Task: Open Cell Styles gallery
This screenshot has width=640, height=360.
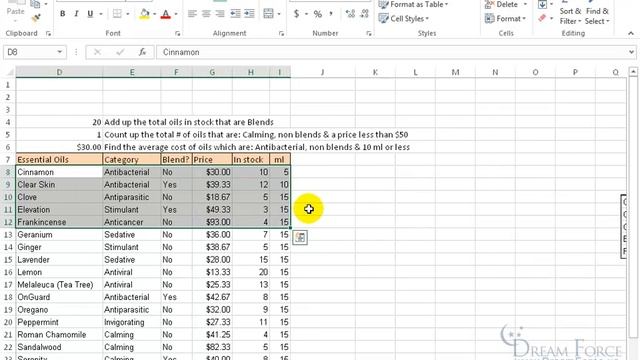Action: (404, 18)
